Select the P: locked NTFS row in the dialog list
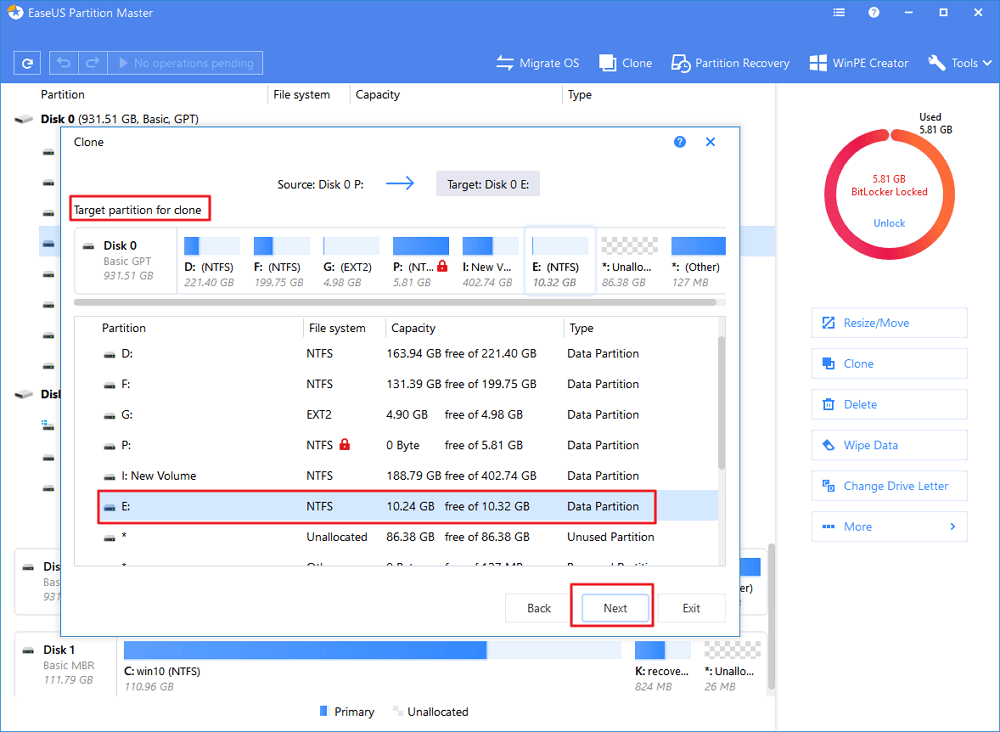 tap(396, 445)
